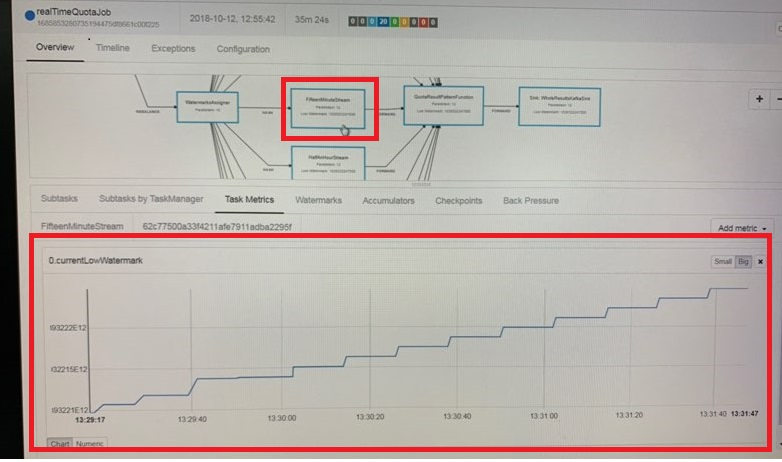Click the zoom out minus button
Viewport: 782px width, 462px height.
coord(778,99)
